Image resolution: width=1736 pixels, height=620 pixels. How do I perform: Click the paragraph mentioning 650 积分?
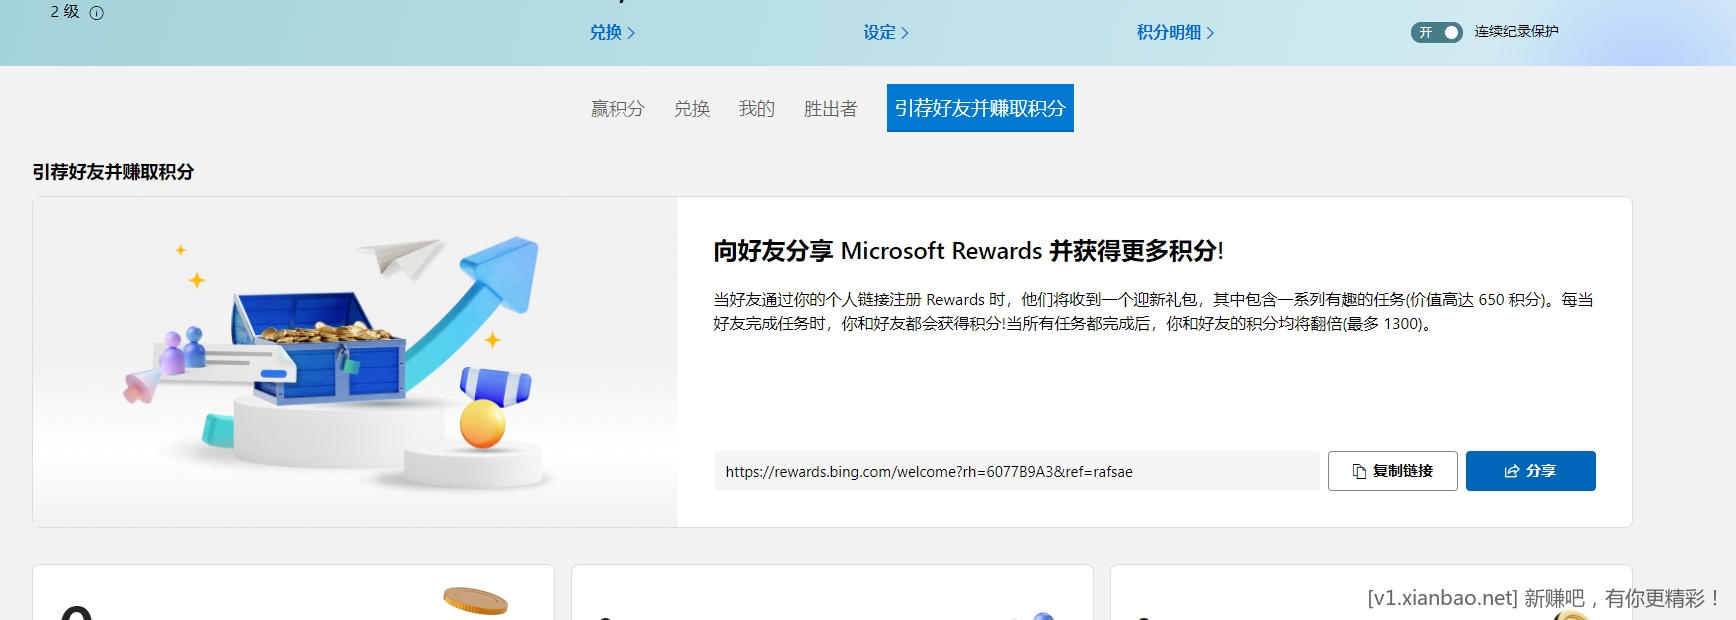point(1153,311)
